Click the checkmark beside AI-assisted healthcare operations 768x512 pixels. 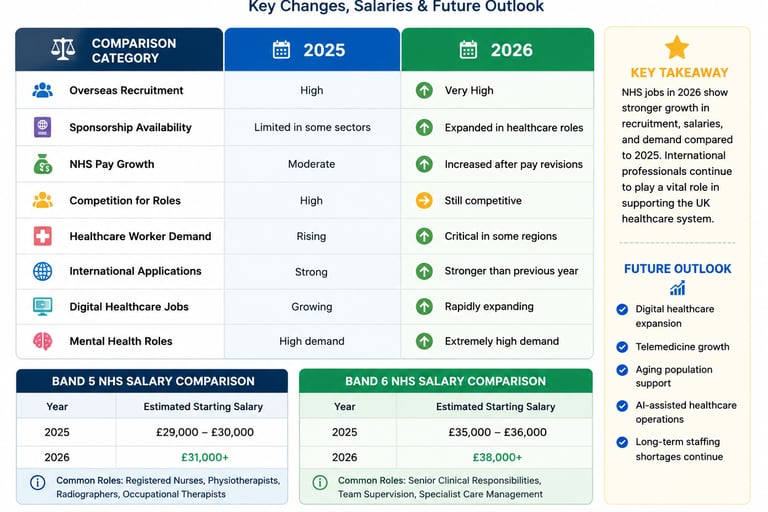pos(622,406)
